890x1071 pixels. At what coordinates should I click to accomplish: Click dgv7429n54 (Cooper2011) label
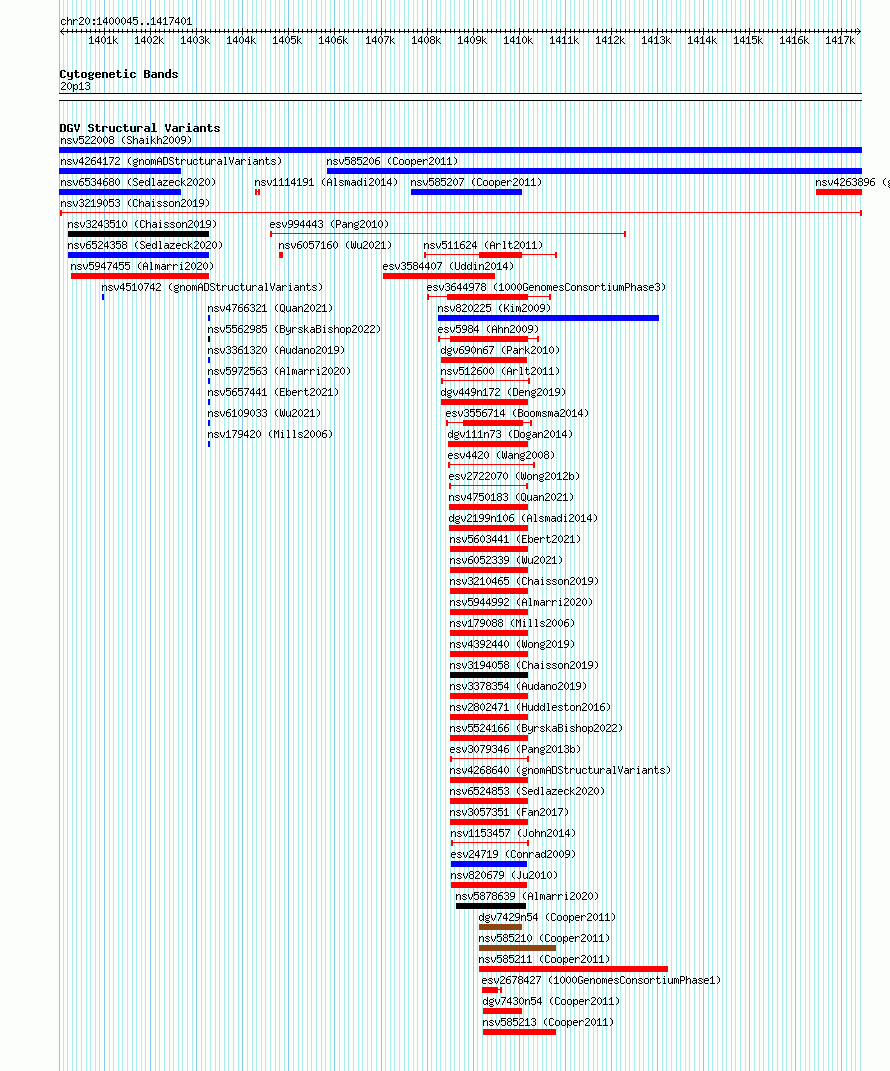click(x=547, y=917)
